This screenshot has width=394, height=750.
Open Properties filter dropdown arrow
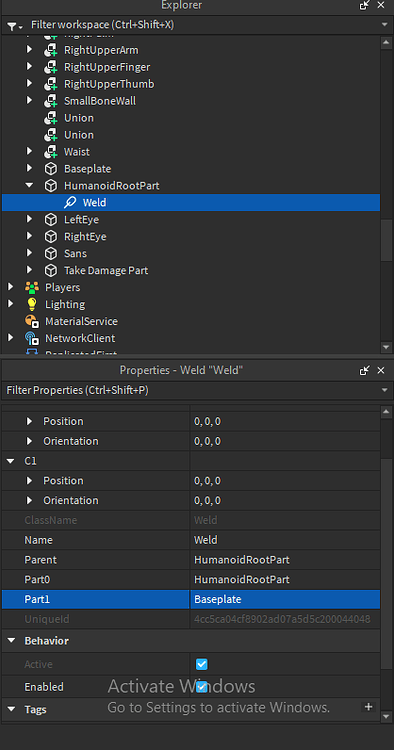pos(384,390)
